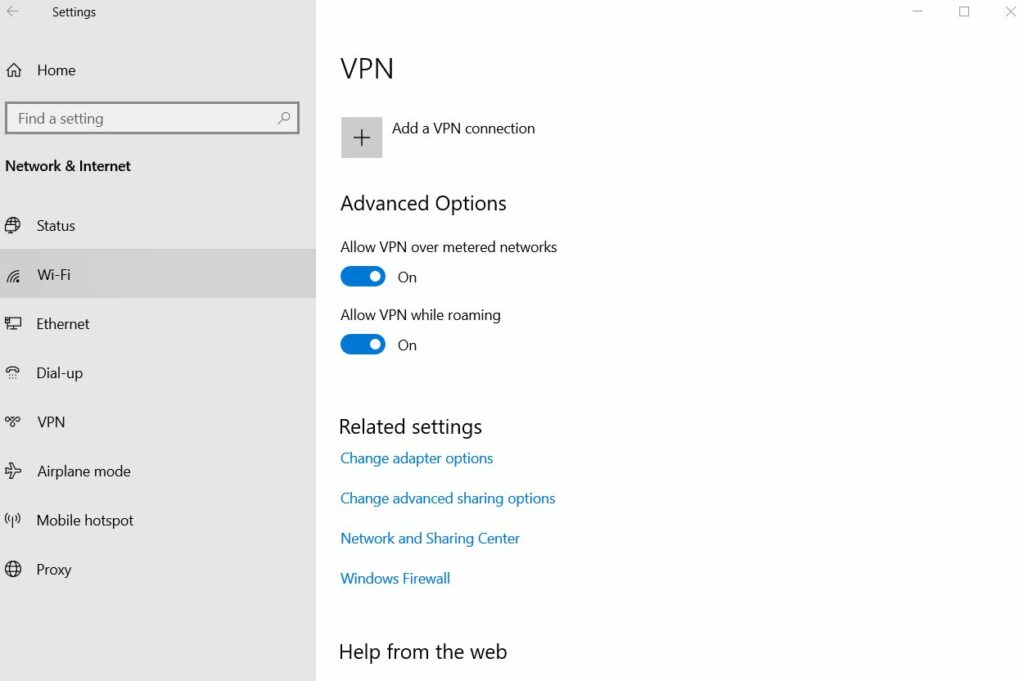Focus the Find a setting search box
Screen dimensions: 1024x681
(x=140, y=118)
